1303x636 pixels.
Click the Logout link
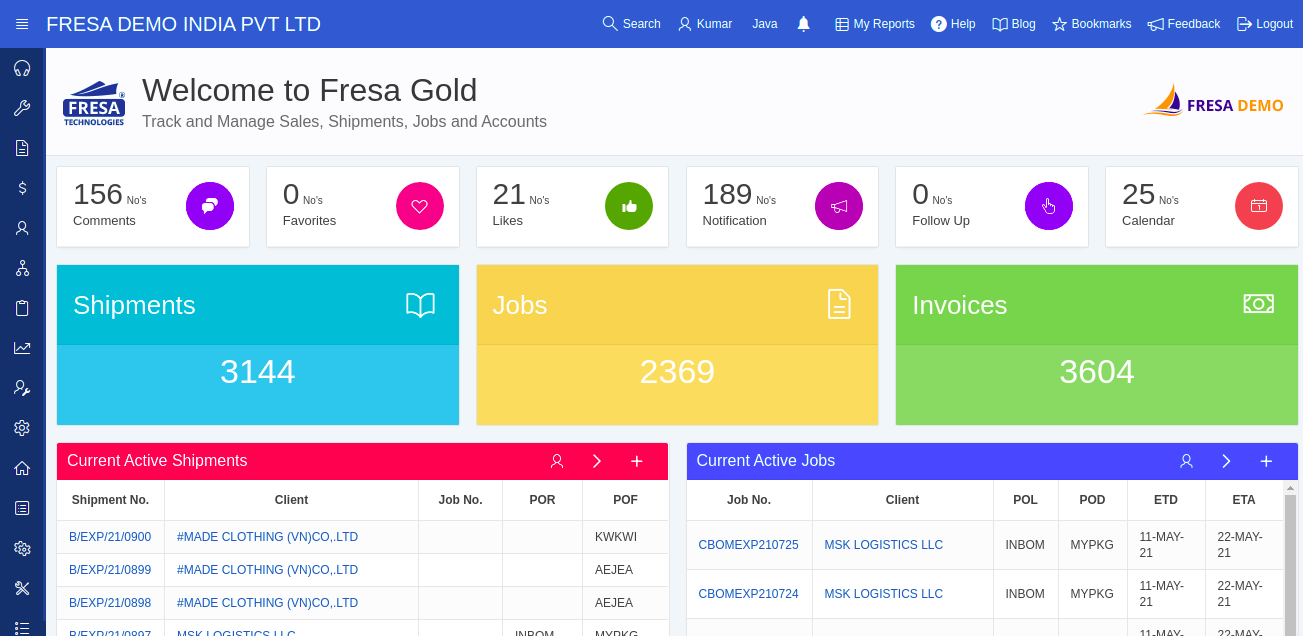coord(1264,23)
